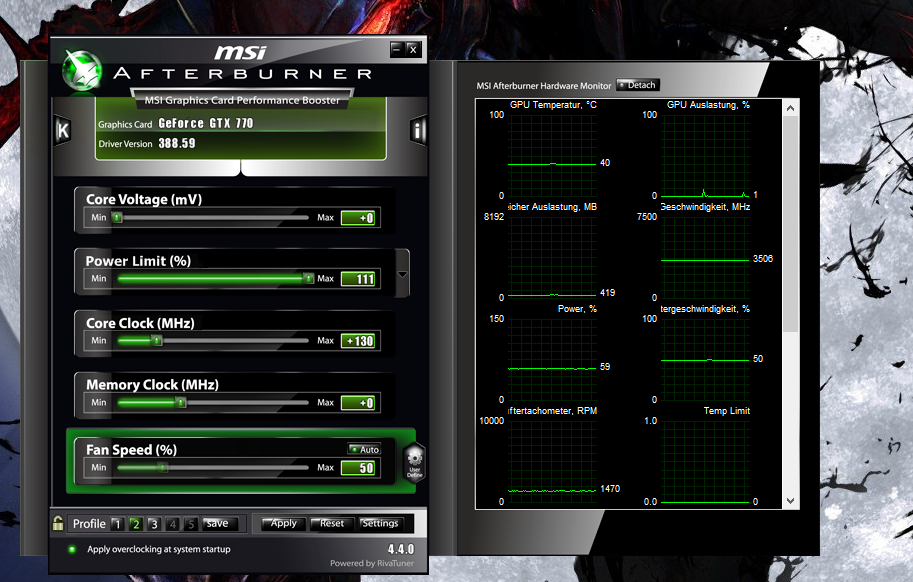The image size is (913, 582).
Task: Expand the Power Limit dropdown arrow
Action: [x=402, y=274]
